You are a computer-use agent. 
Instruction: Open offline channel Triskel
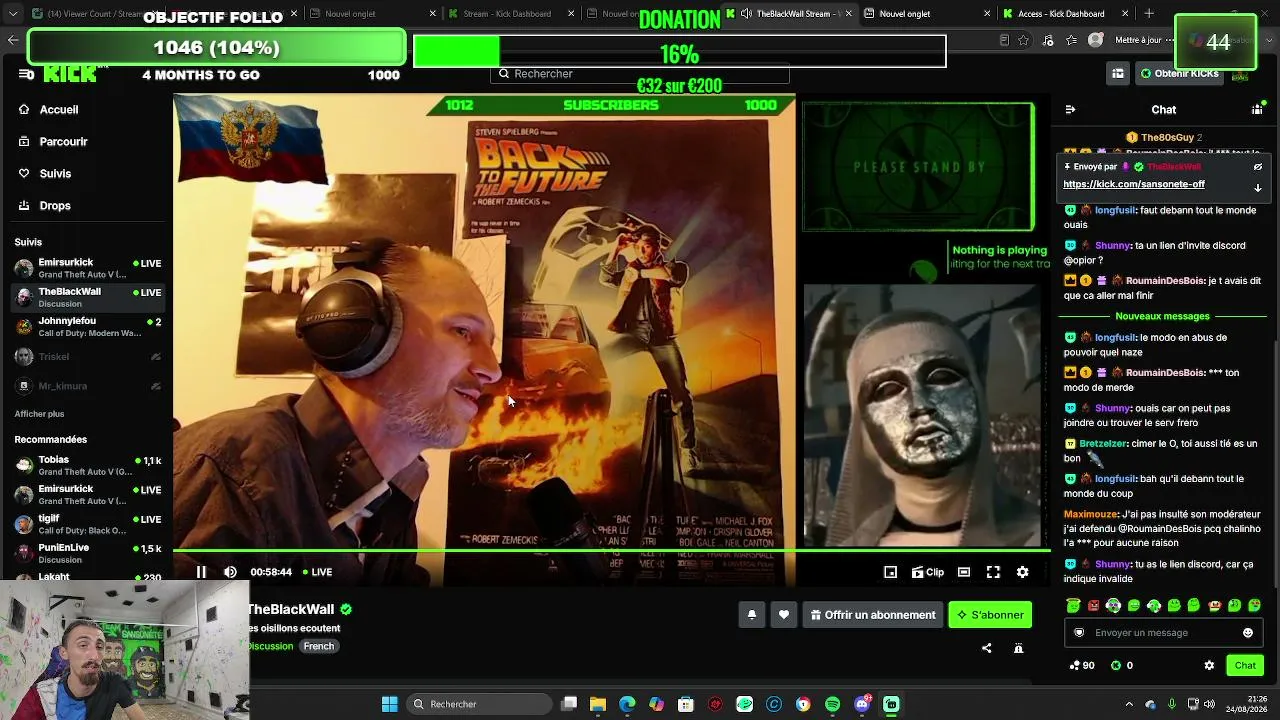click(88, 357)
